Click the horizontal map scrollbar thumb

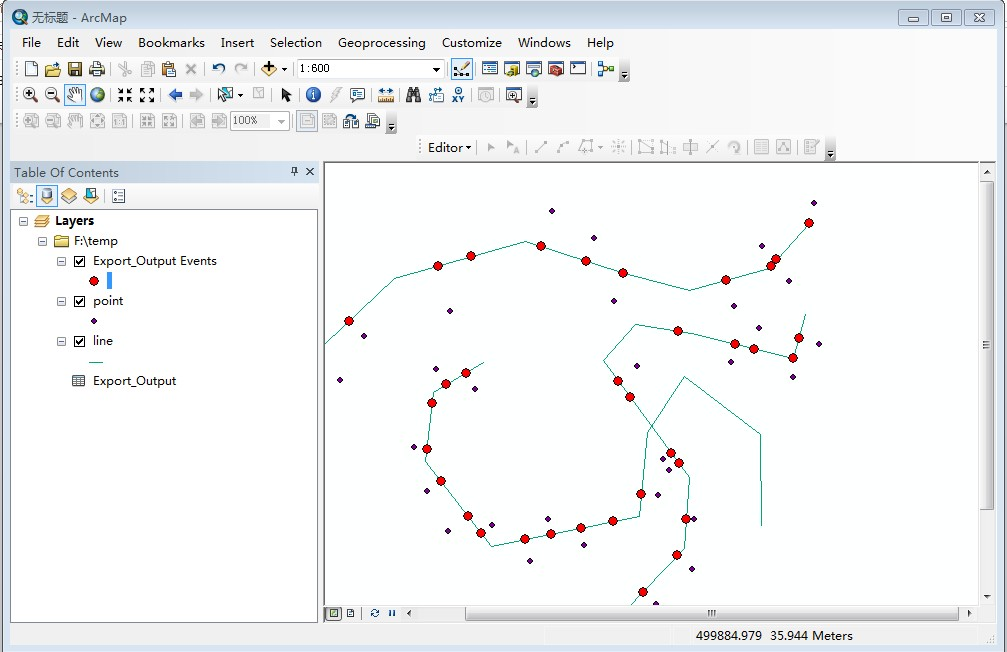point(712,613)
